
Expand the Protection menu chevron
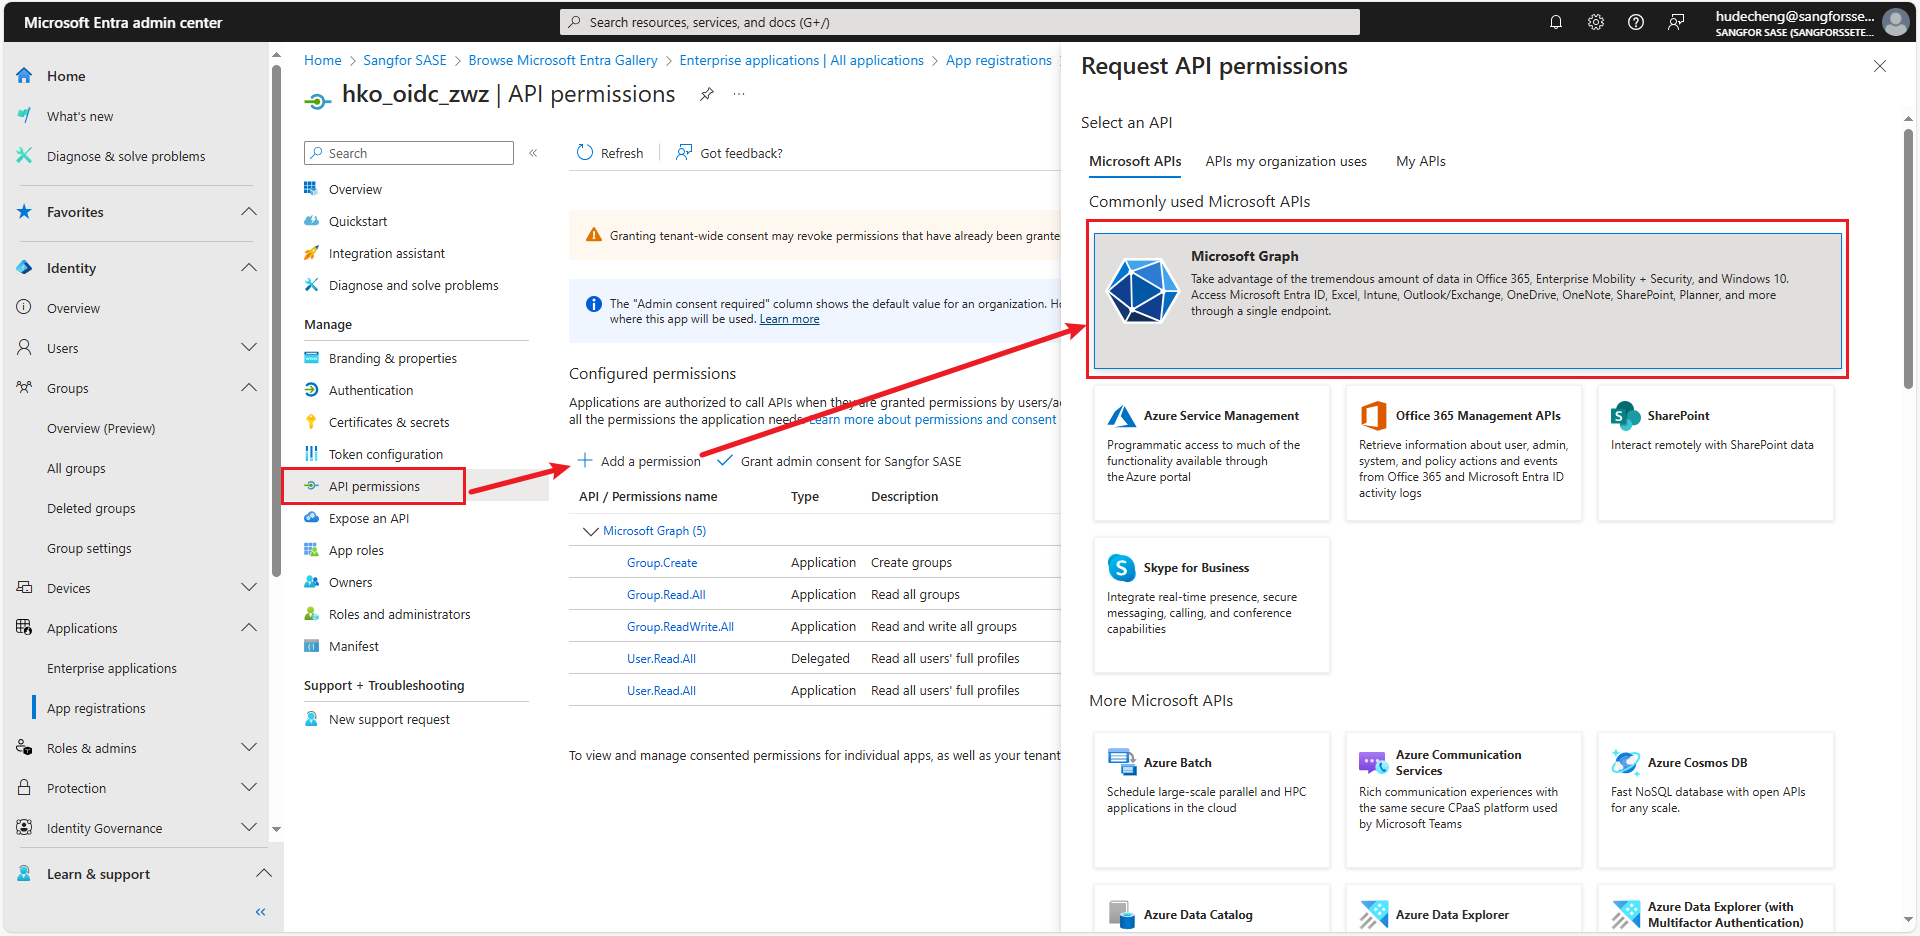[x=249, y=788]
